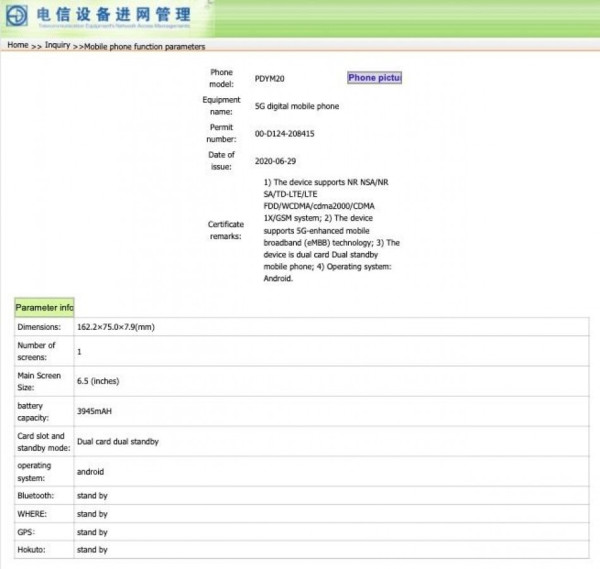Select issue date 2020-06-29
The image size is (600, 569).
click(x=275, y=161)
